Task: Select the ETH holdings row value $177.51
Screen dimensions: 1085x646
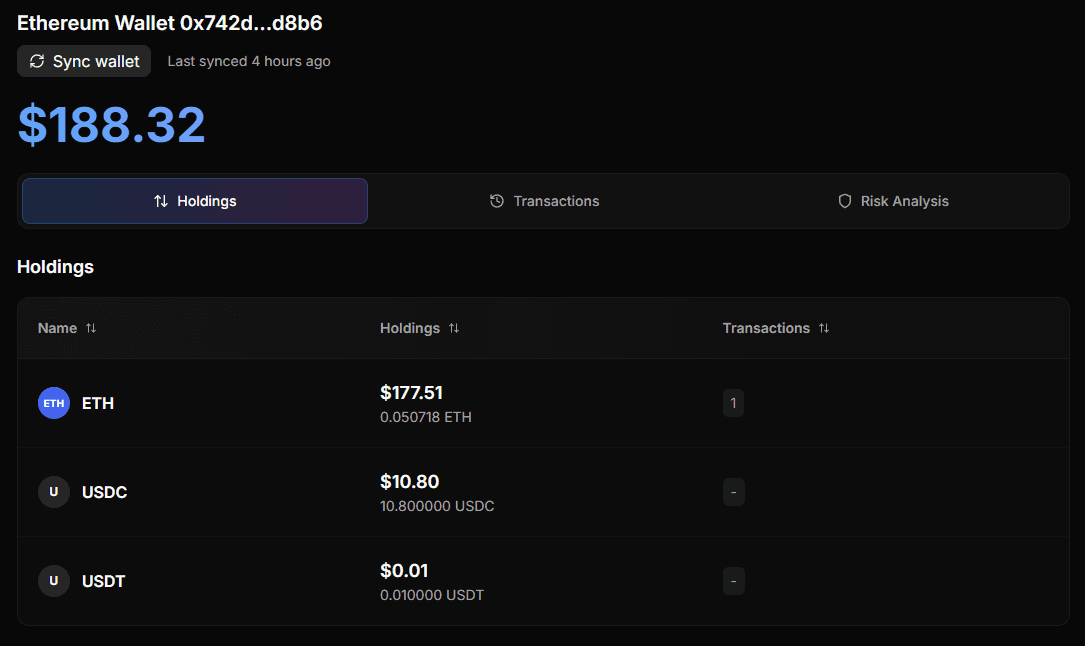Action: 411,393
